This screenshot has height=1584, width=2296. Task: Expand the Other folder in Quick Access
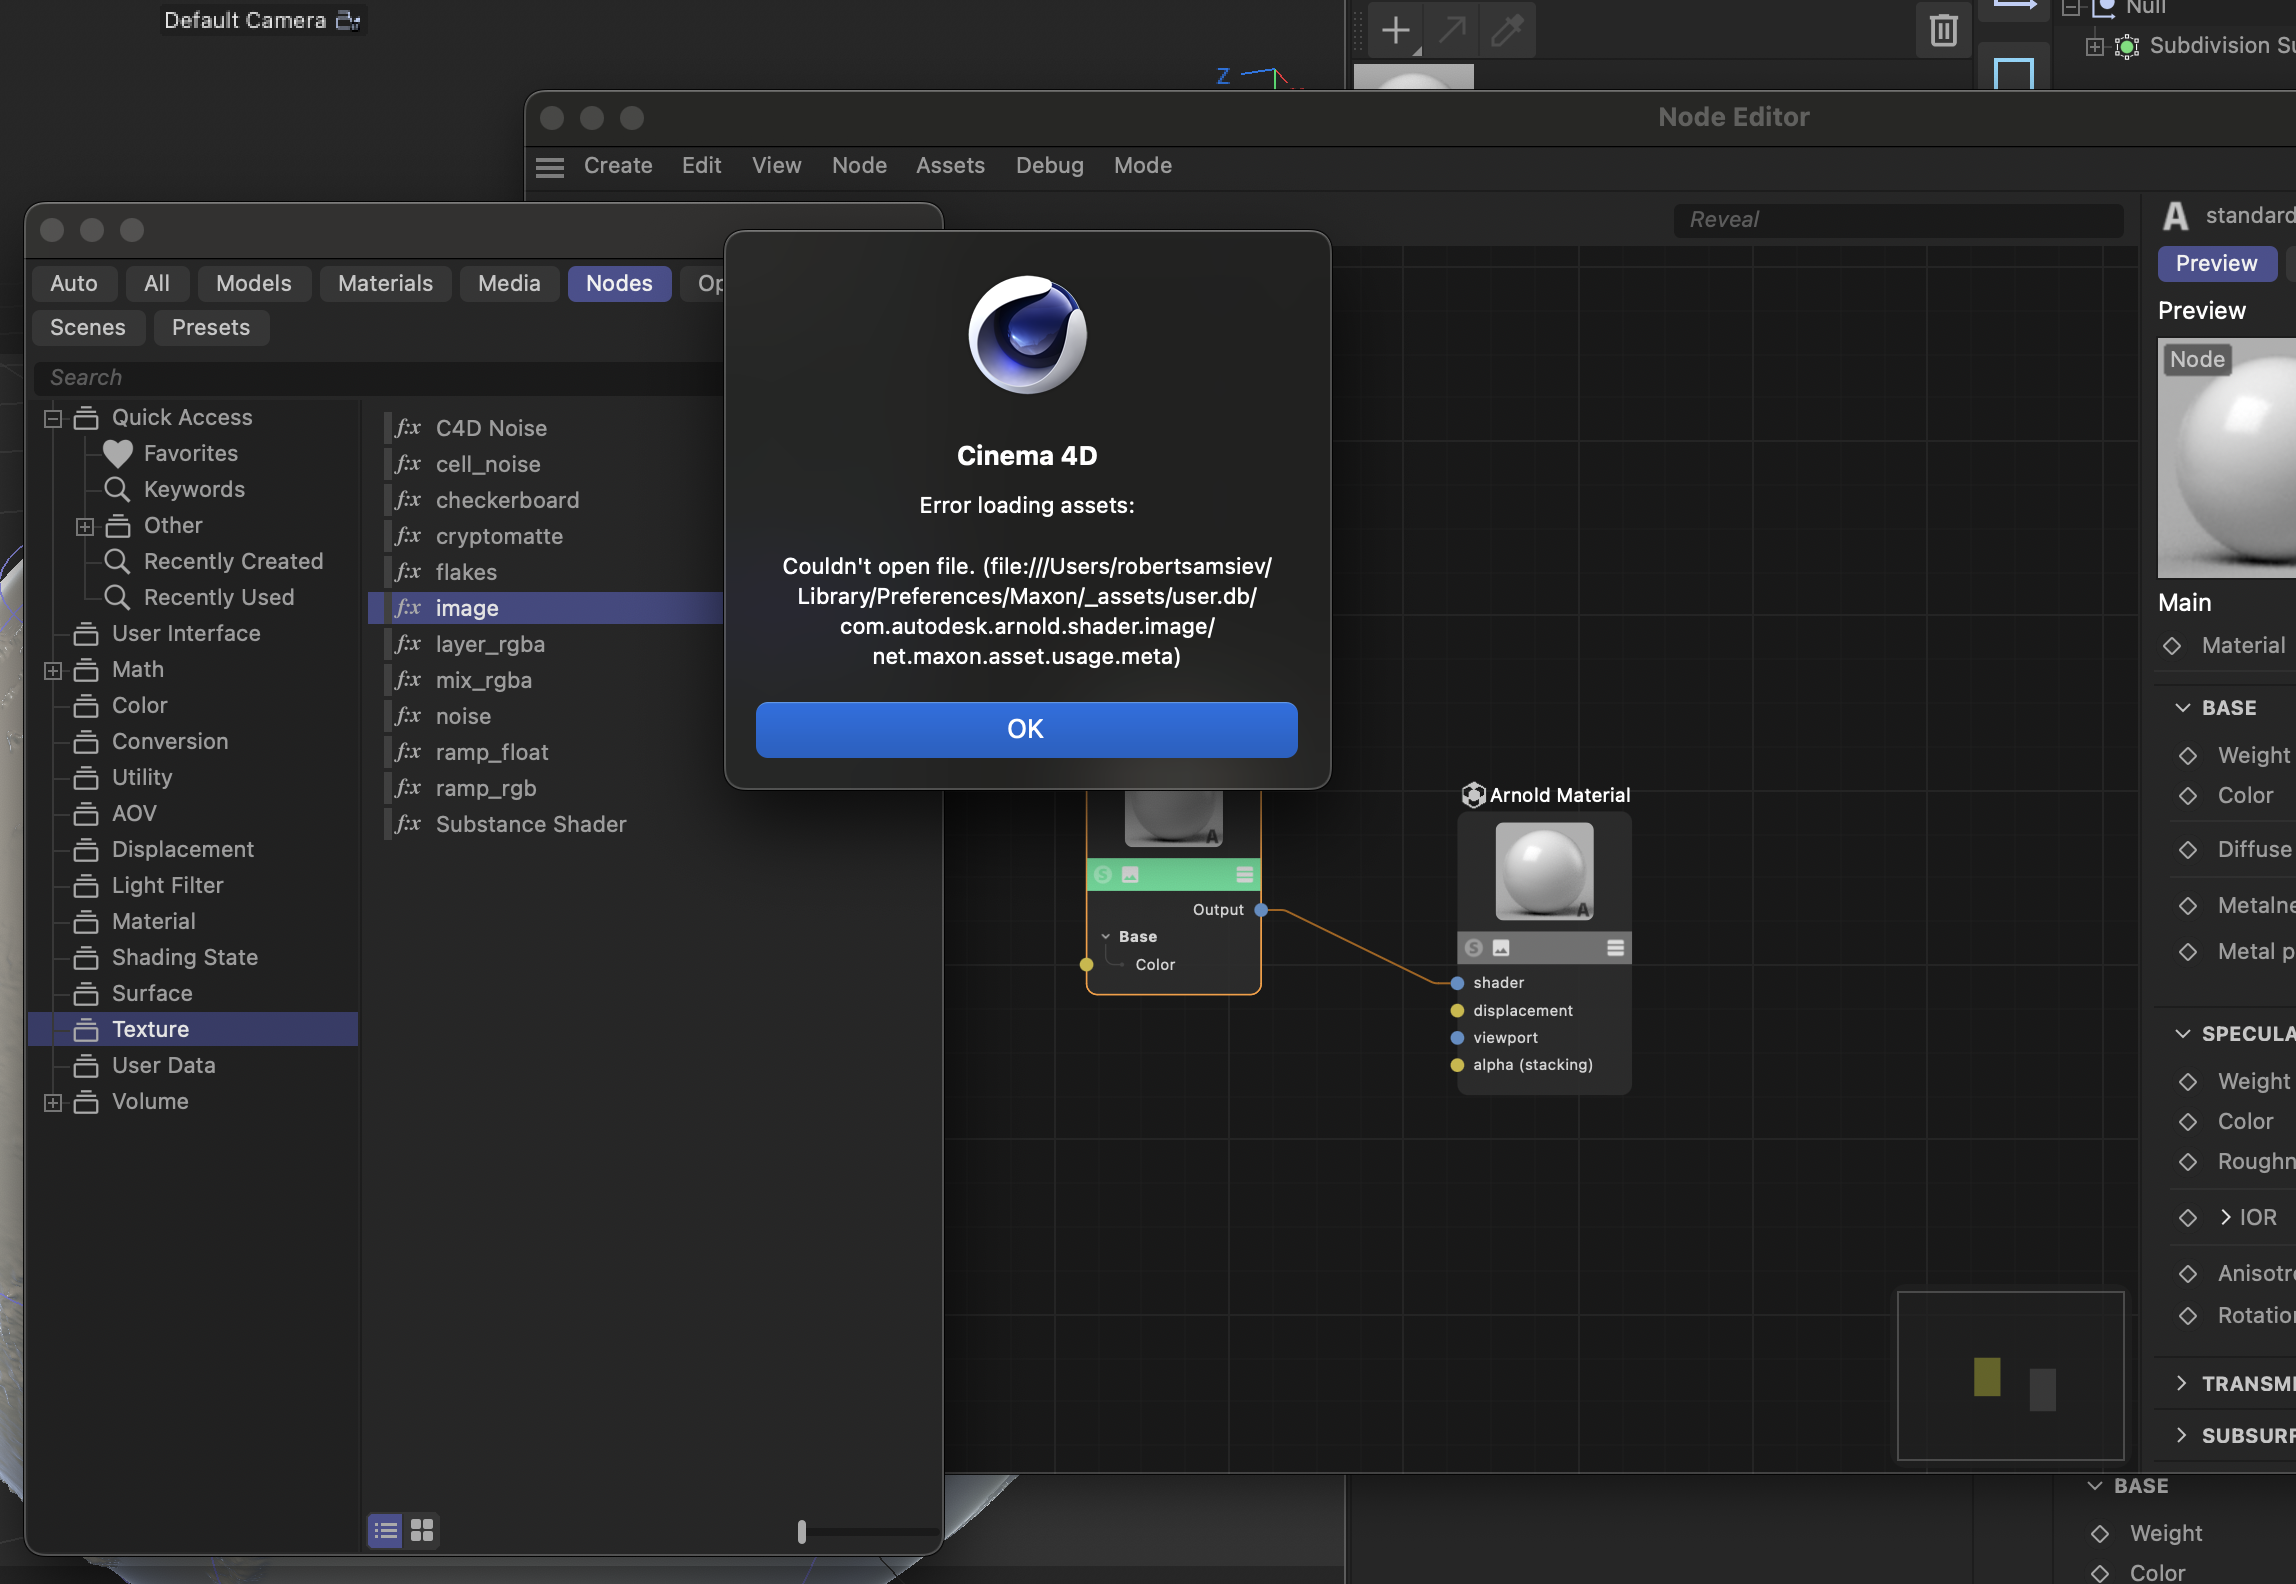(85, 526)
